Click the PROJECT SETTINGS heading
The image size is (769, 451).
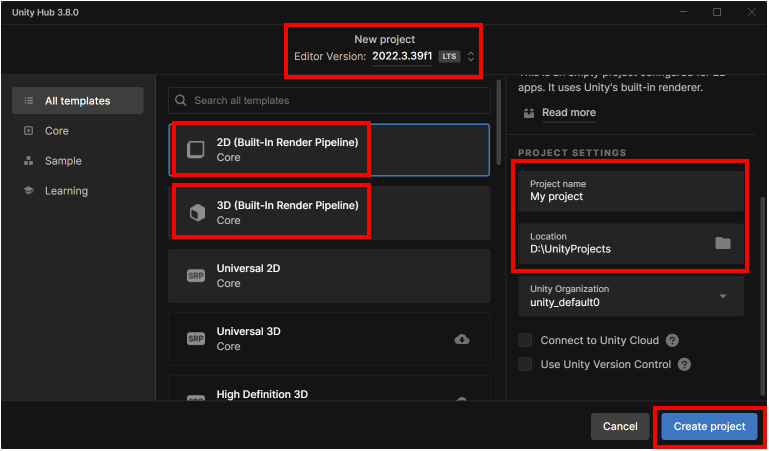(572, 153)
